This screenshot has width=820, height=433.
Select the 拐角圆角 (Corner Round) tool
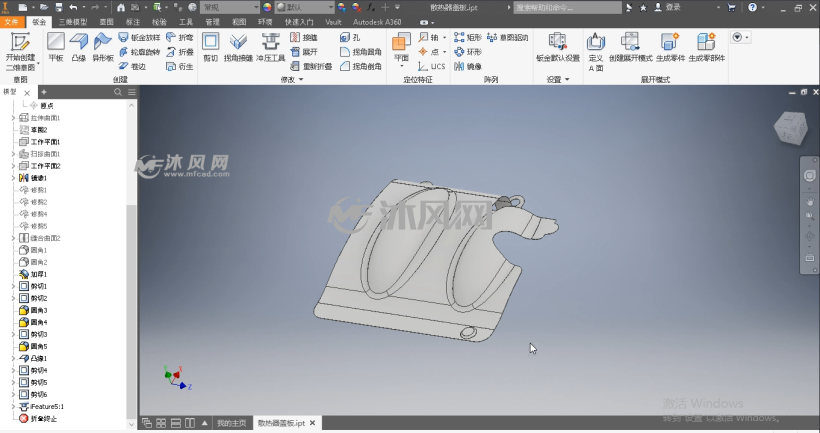tap(361, 52)
